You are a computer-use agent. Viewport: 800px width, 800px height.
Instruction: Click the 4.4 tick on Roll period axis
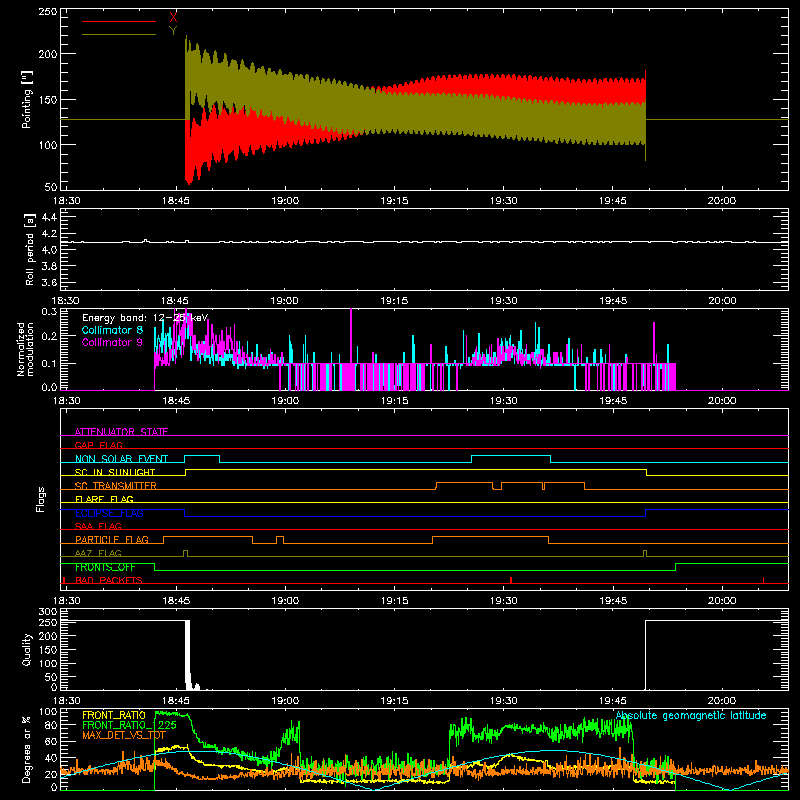point(49,217)
